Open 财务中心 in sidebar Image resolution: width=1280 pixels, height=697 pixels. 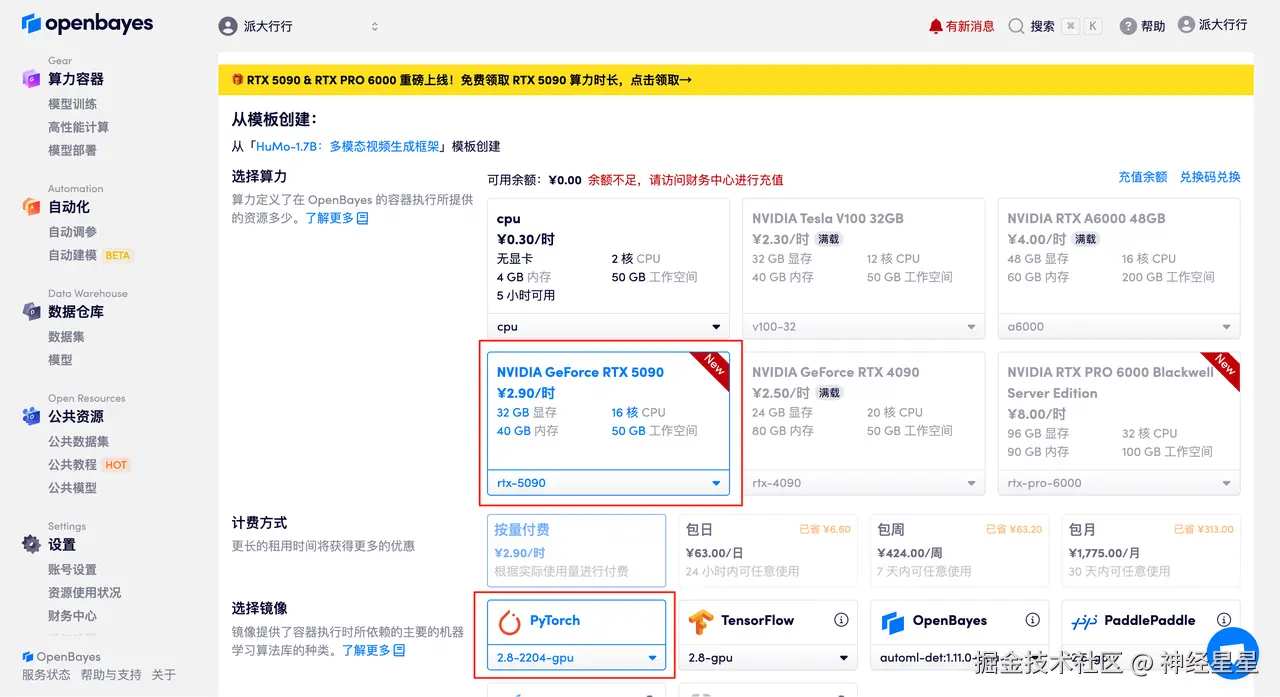pos(73,616)
